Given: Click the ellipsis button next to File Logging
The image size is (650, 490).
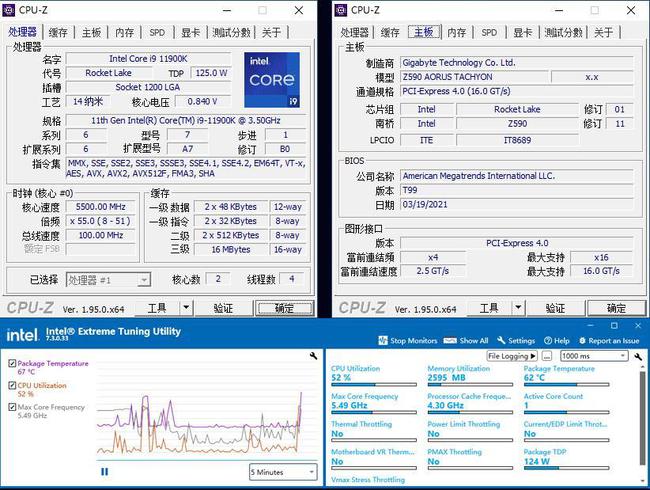Looking at the screenshot, I should [547, 356].
